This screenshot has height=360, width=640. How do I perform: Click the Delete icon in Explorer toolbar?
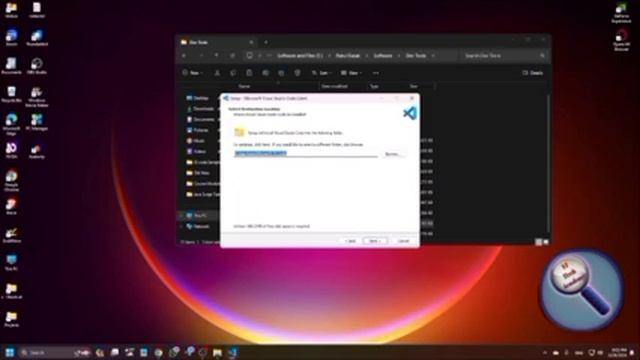pyautogui.click(x=297, y=73)
